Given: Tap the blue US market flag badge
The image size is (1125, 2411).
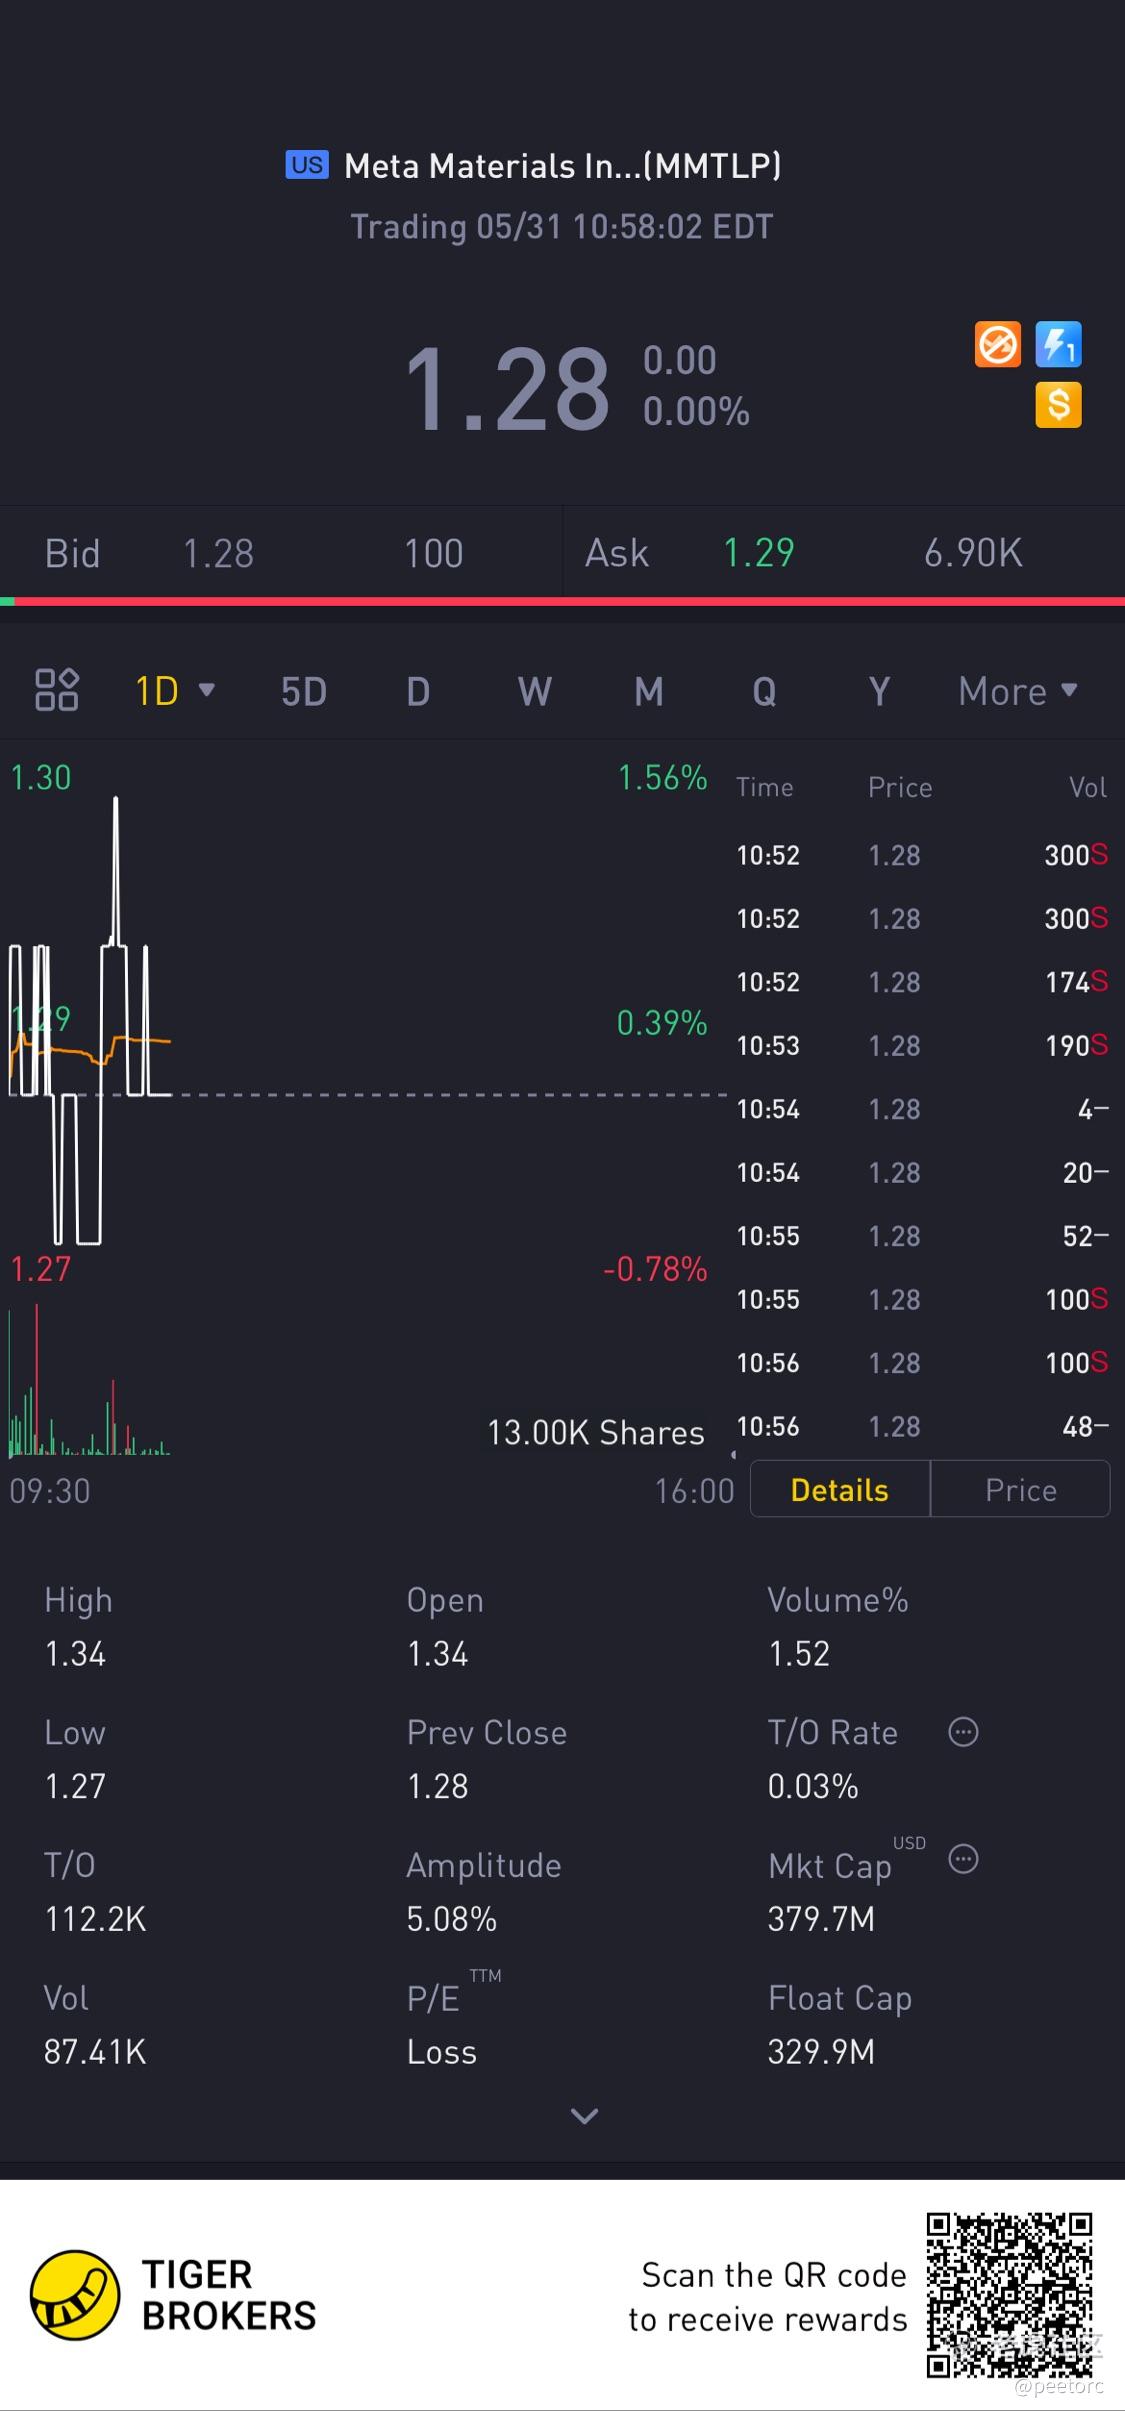Looking at the screenshot, I should click(307, 165).
